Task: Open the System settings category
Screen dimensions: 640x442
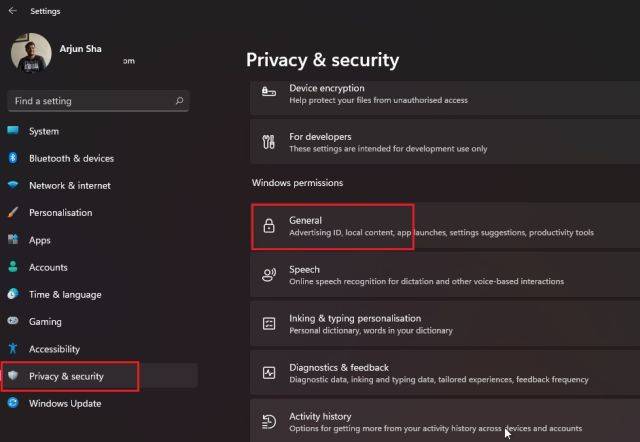Action: [x=44, y=131]
